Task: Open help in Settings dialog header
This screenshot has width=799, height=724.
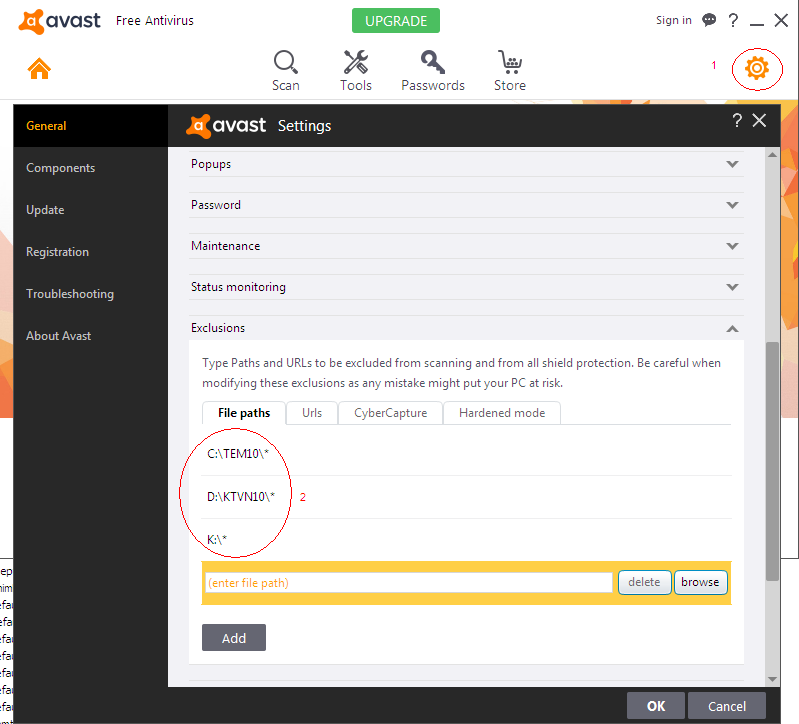Action: coord(737,120)
